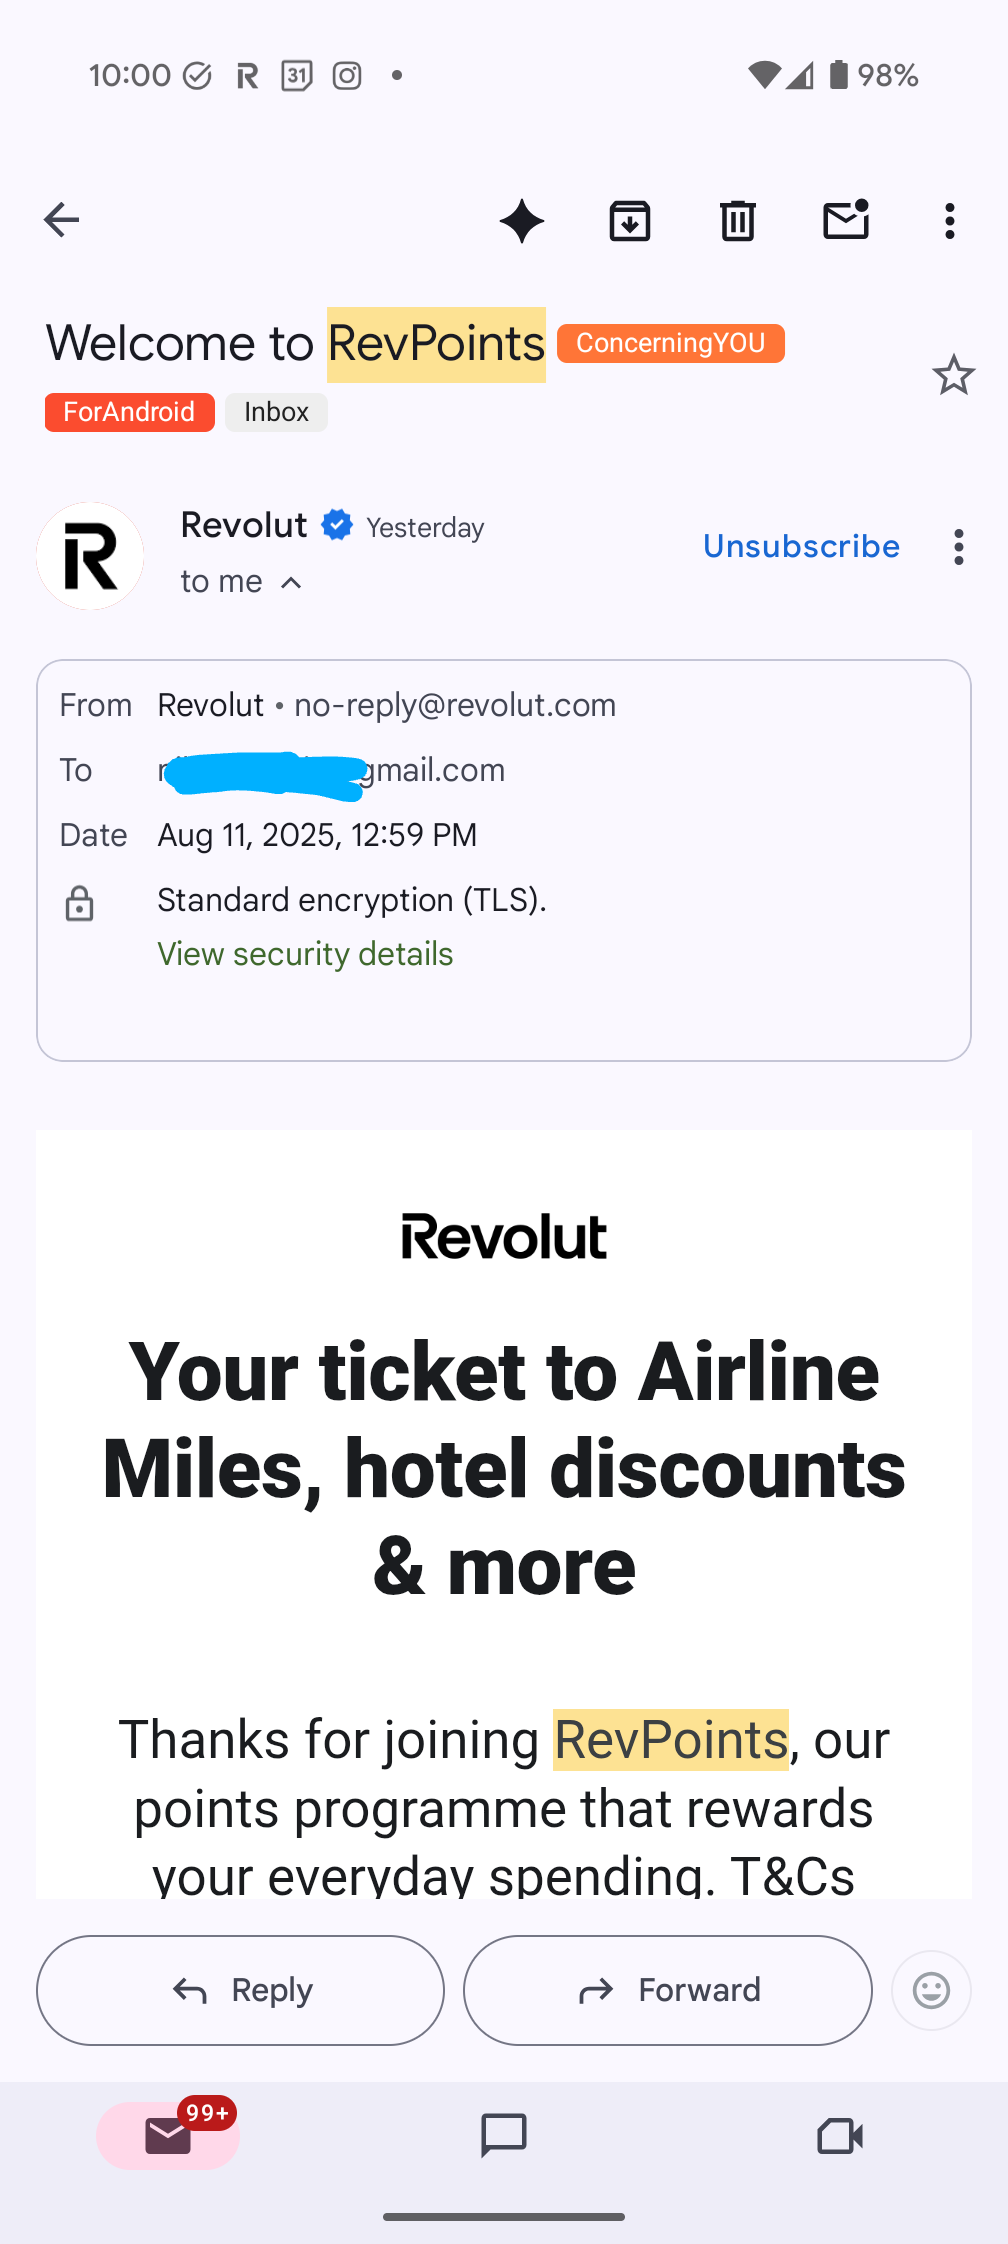The width and height of the screenshot is (1008, 2244).
Task: Tap the back arrow to return
Action: (62, 220)
